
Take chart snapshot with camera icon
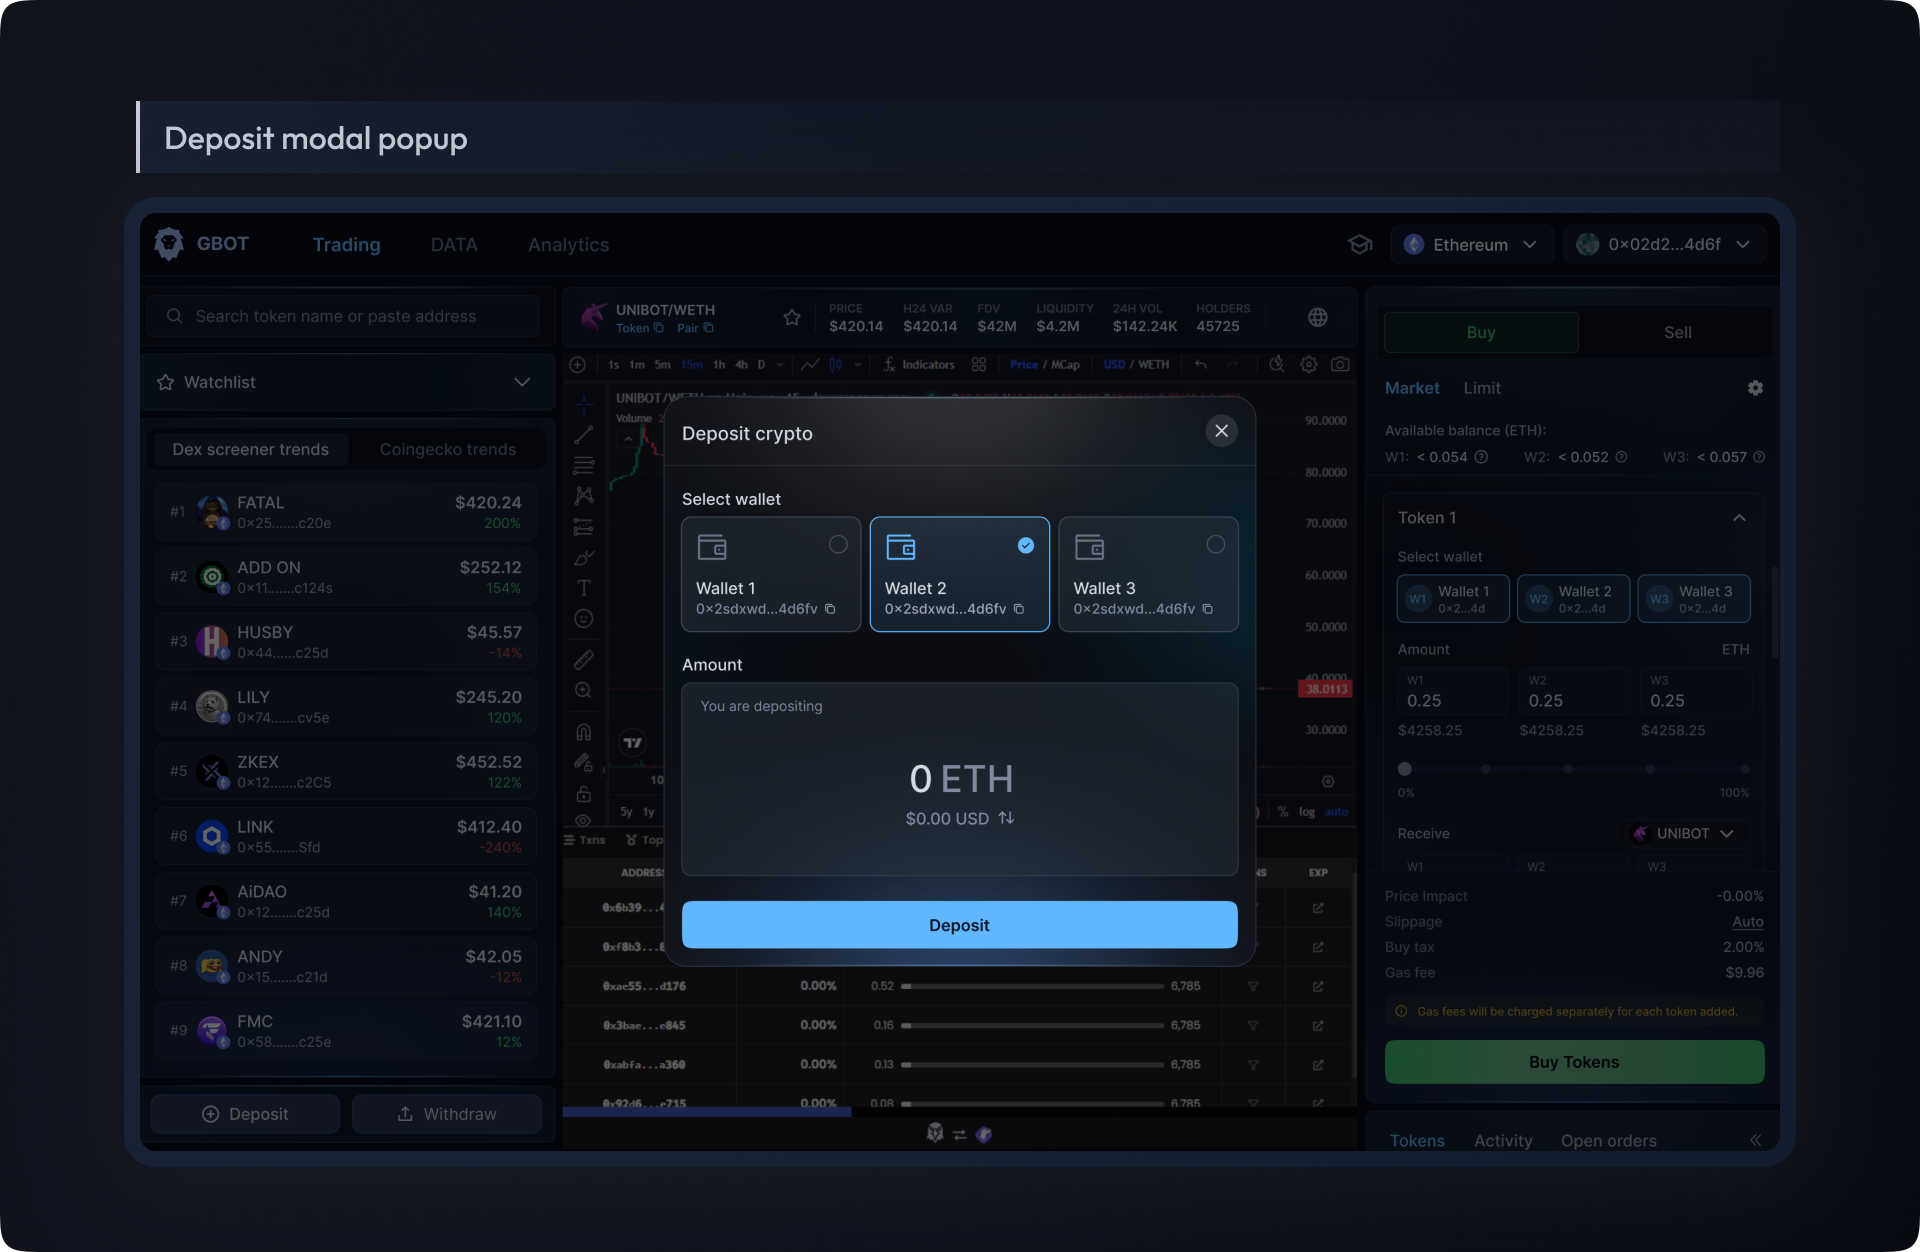point(1340,364)
